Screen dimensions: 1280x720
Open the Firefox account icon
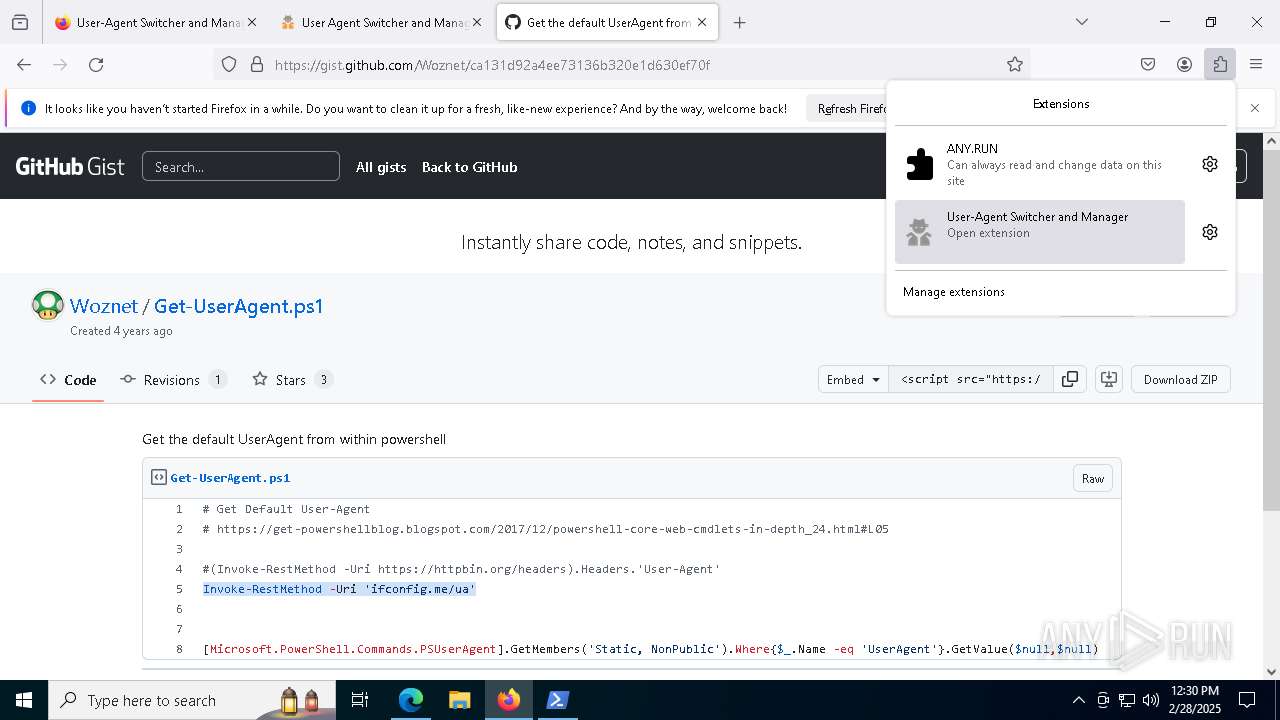point(1184,64)
